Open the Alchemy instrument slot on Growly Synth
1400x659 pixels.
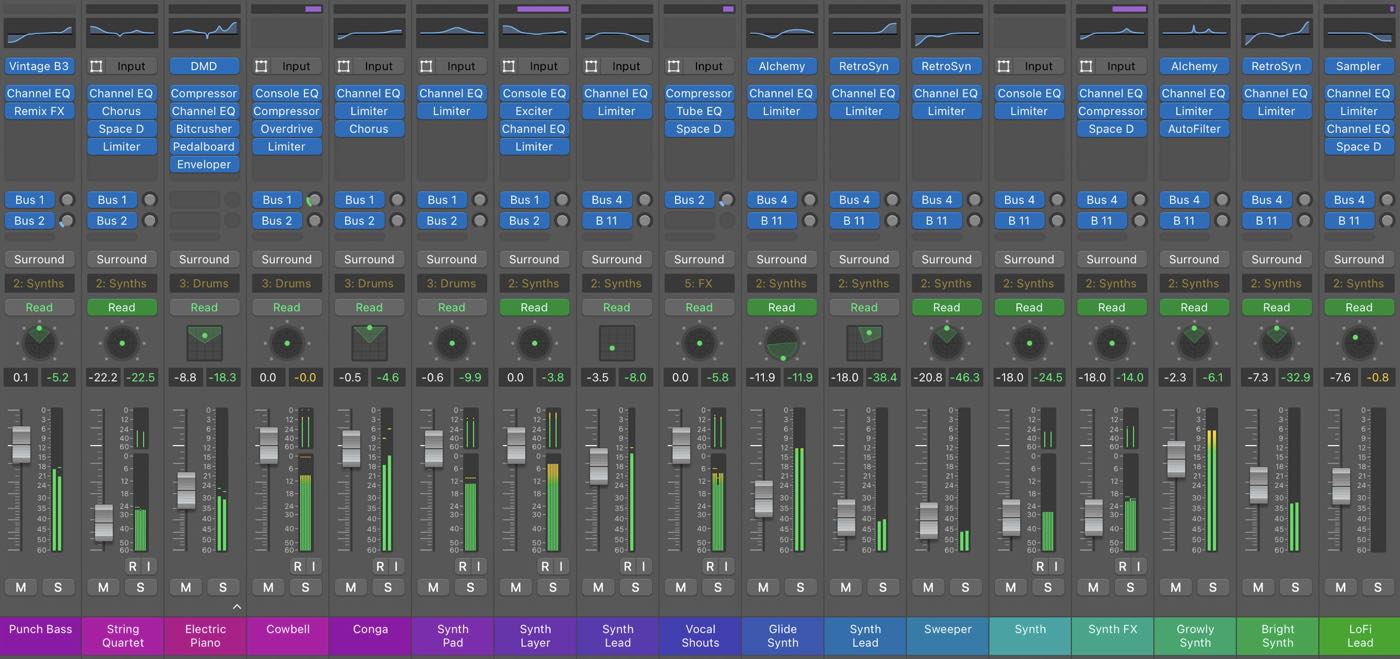click(x=1193, y=66)
